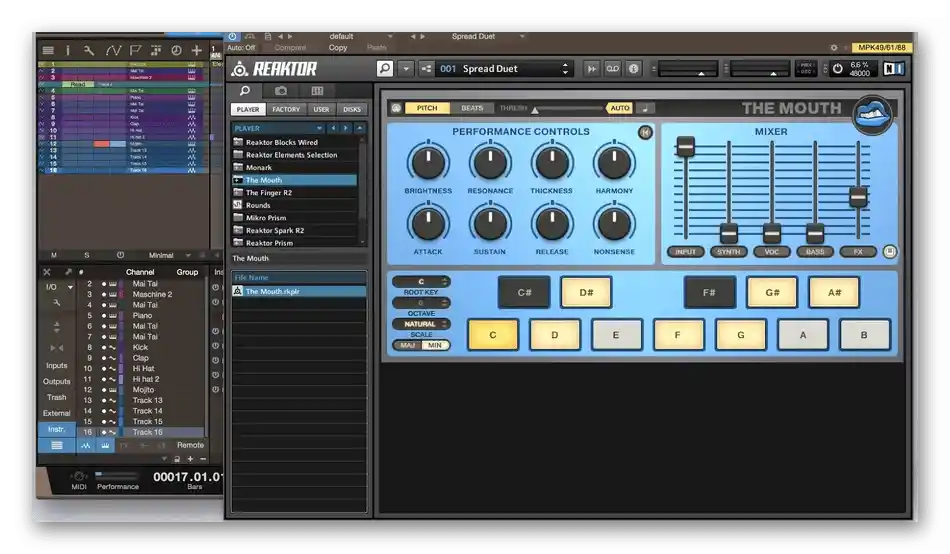The height and width of the screenshot is (554, 950).
Task: Toggle the A# note key
Action: click(x=834, y=292)
